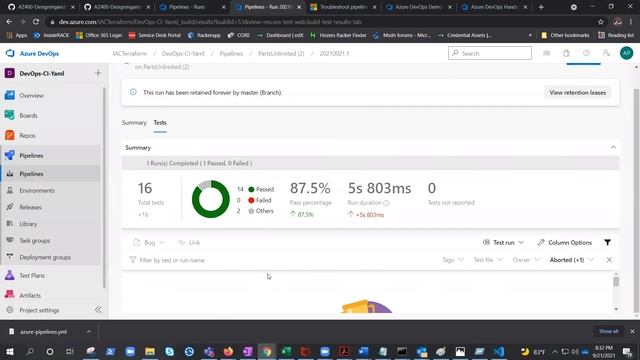The height and width of the screenshot is (360, 640).
Task: Reload the browser page
Action: [x=36, y=22]
